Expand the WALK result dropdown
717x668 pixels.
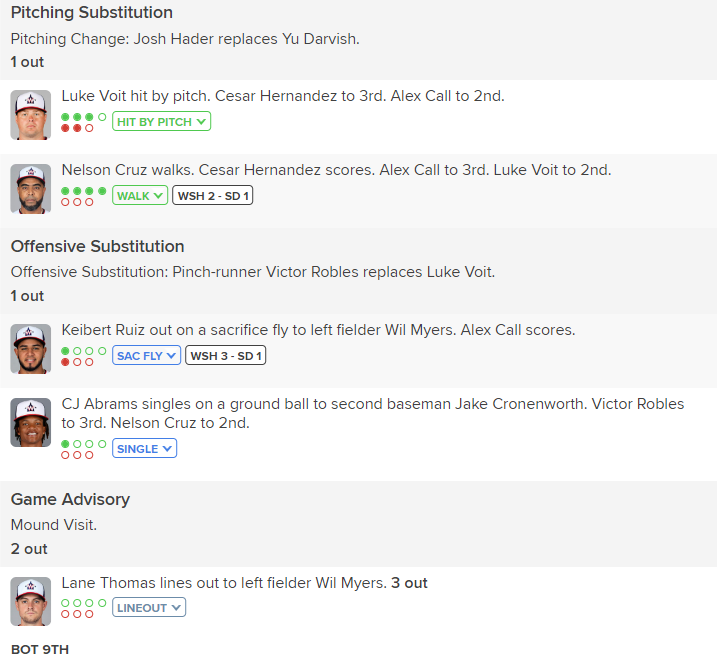tap(140, 196)
